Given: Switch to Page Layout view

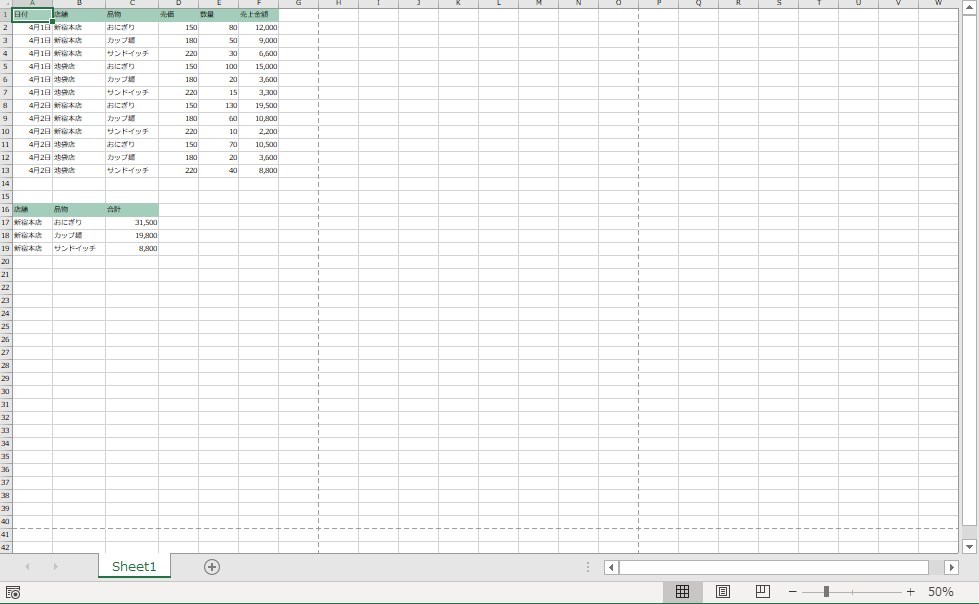Looking at the screenshot, I should [x=723, y=592].
